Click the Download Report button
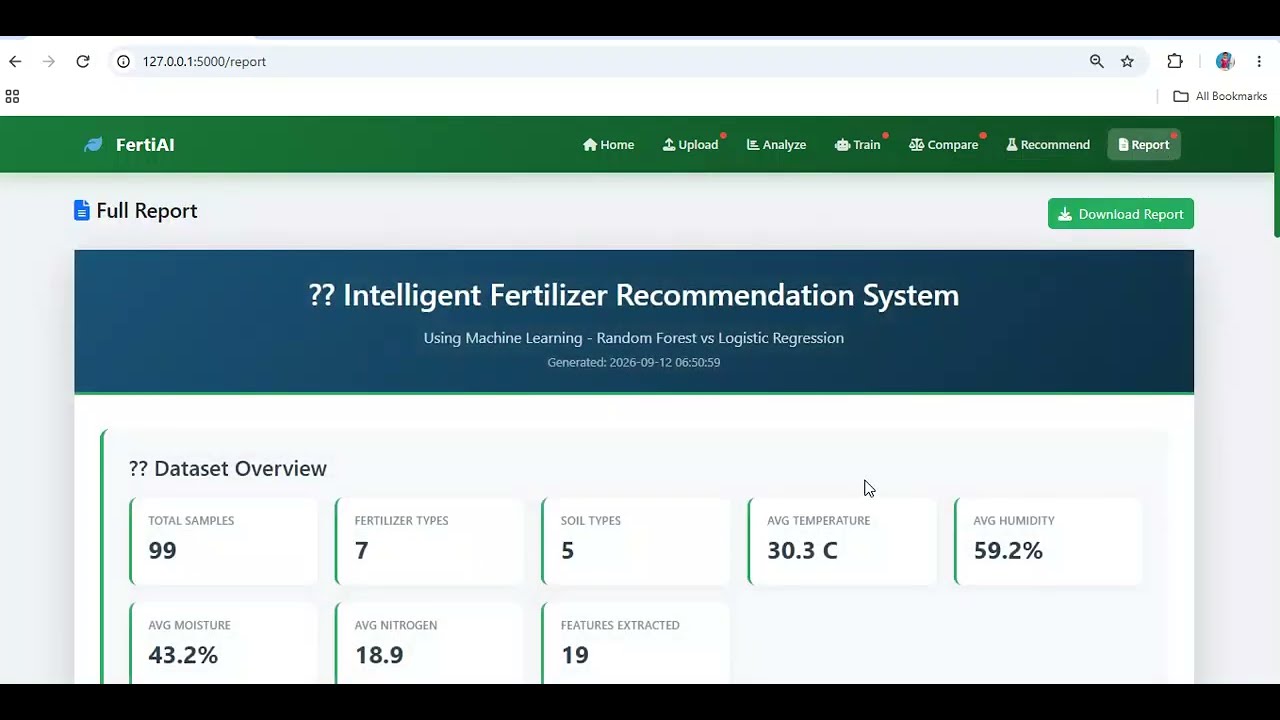Image resolution: width=1280 pixels, height=720 pixels. pos(1121,214)
